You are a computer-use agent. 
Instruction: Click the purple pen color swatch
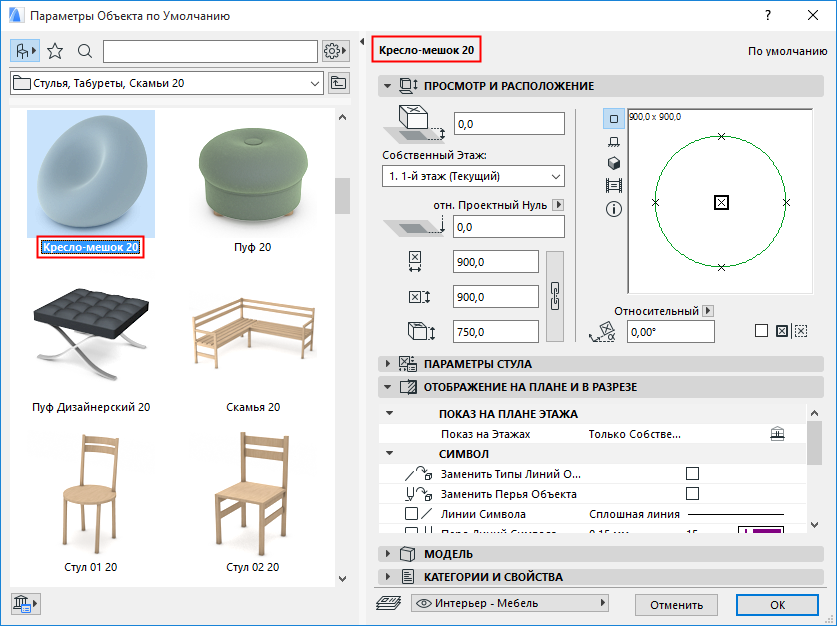(x=761, y=530)
